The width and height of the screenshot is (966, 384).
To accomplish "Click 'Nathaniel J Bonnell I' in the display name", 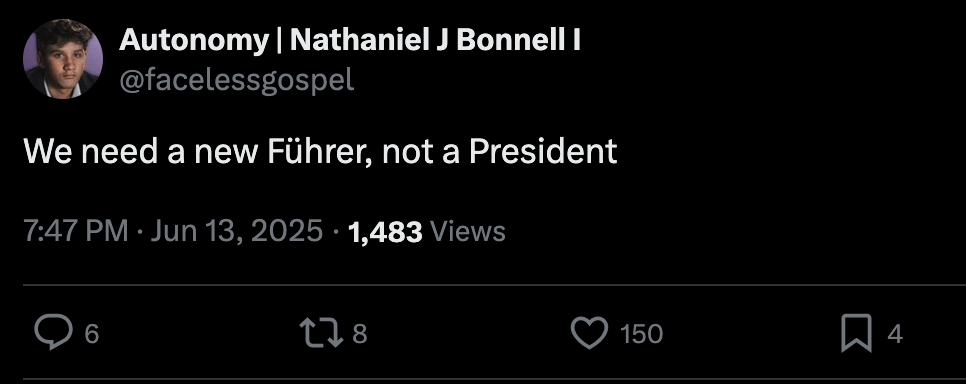I will 435,41.
